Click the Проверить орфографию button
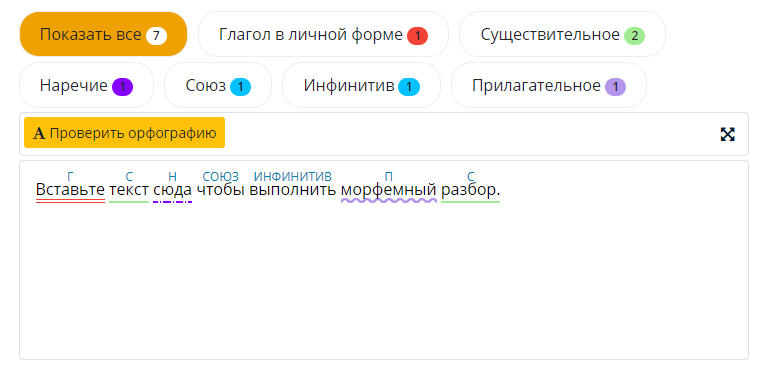 click(124, 133)
